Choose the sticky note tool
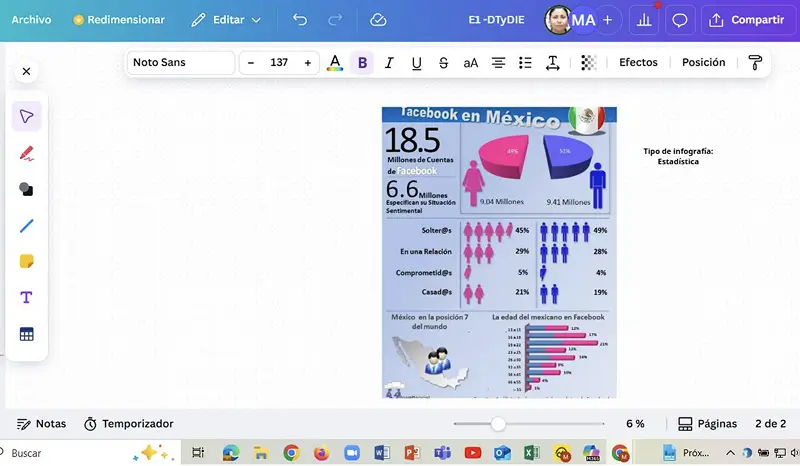This screenshot has height=466, width=800. [27, 261]
